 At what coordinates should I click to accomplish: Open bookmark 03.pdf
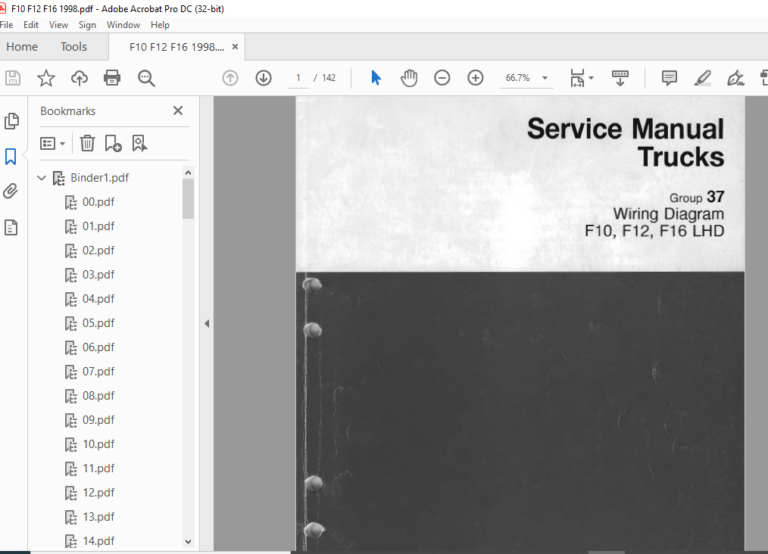pos(98,274)
